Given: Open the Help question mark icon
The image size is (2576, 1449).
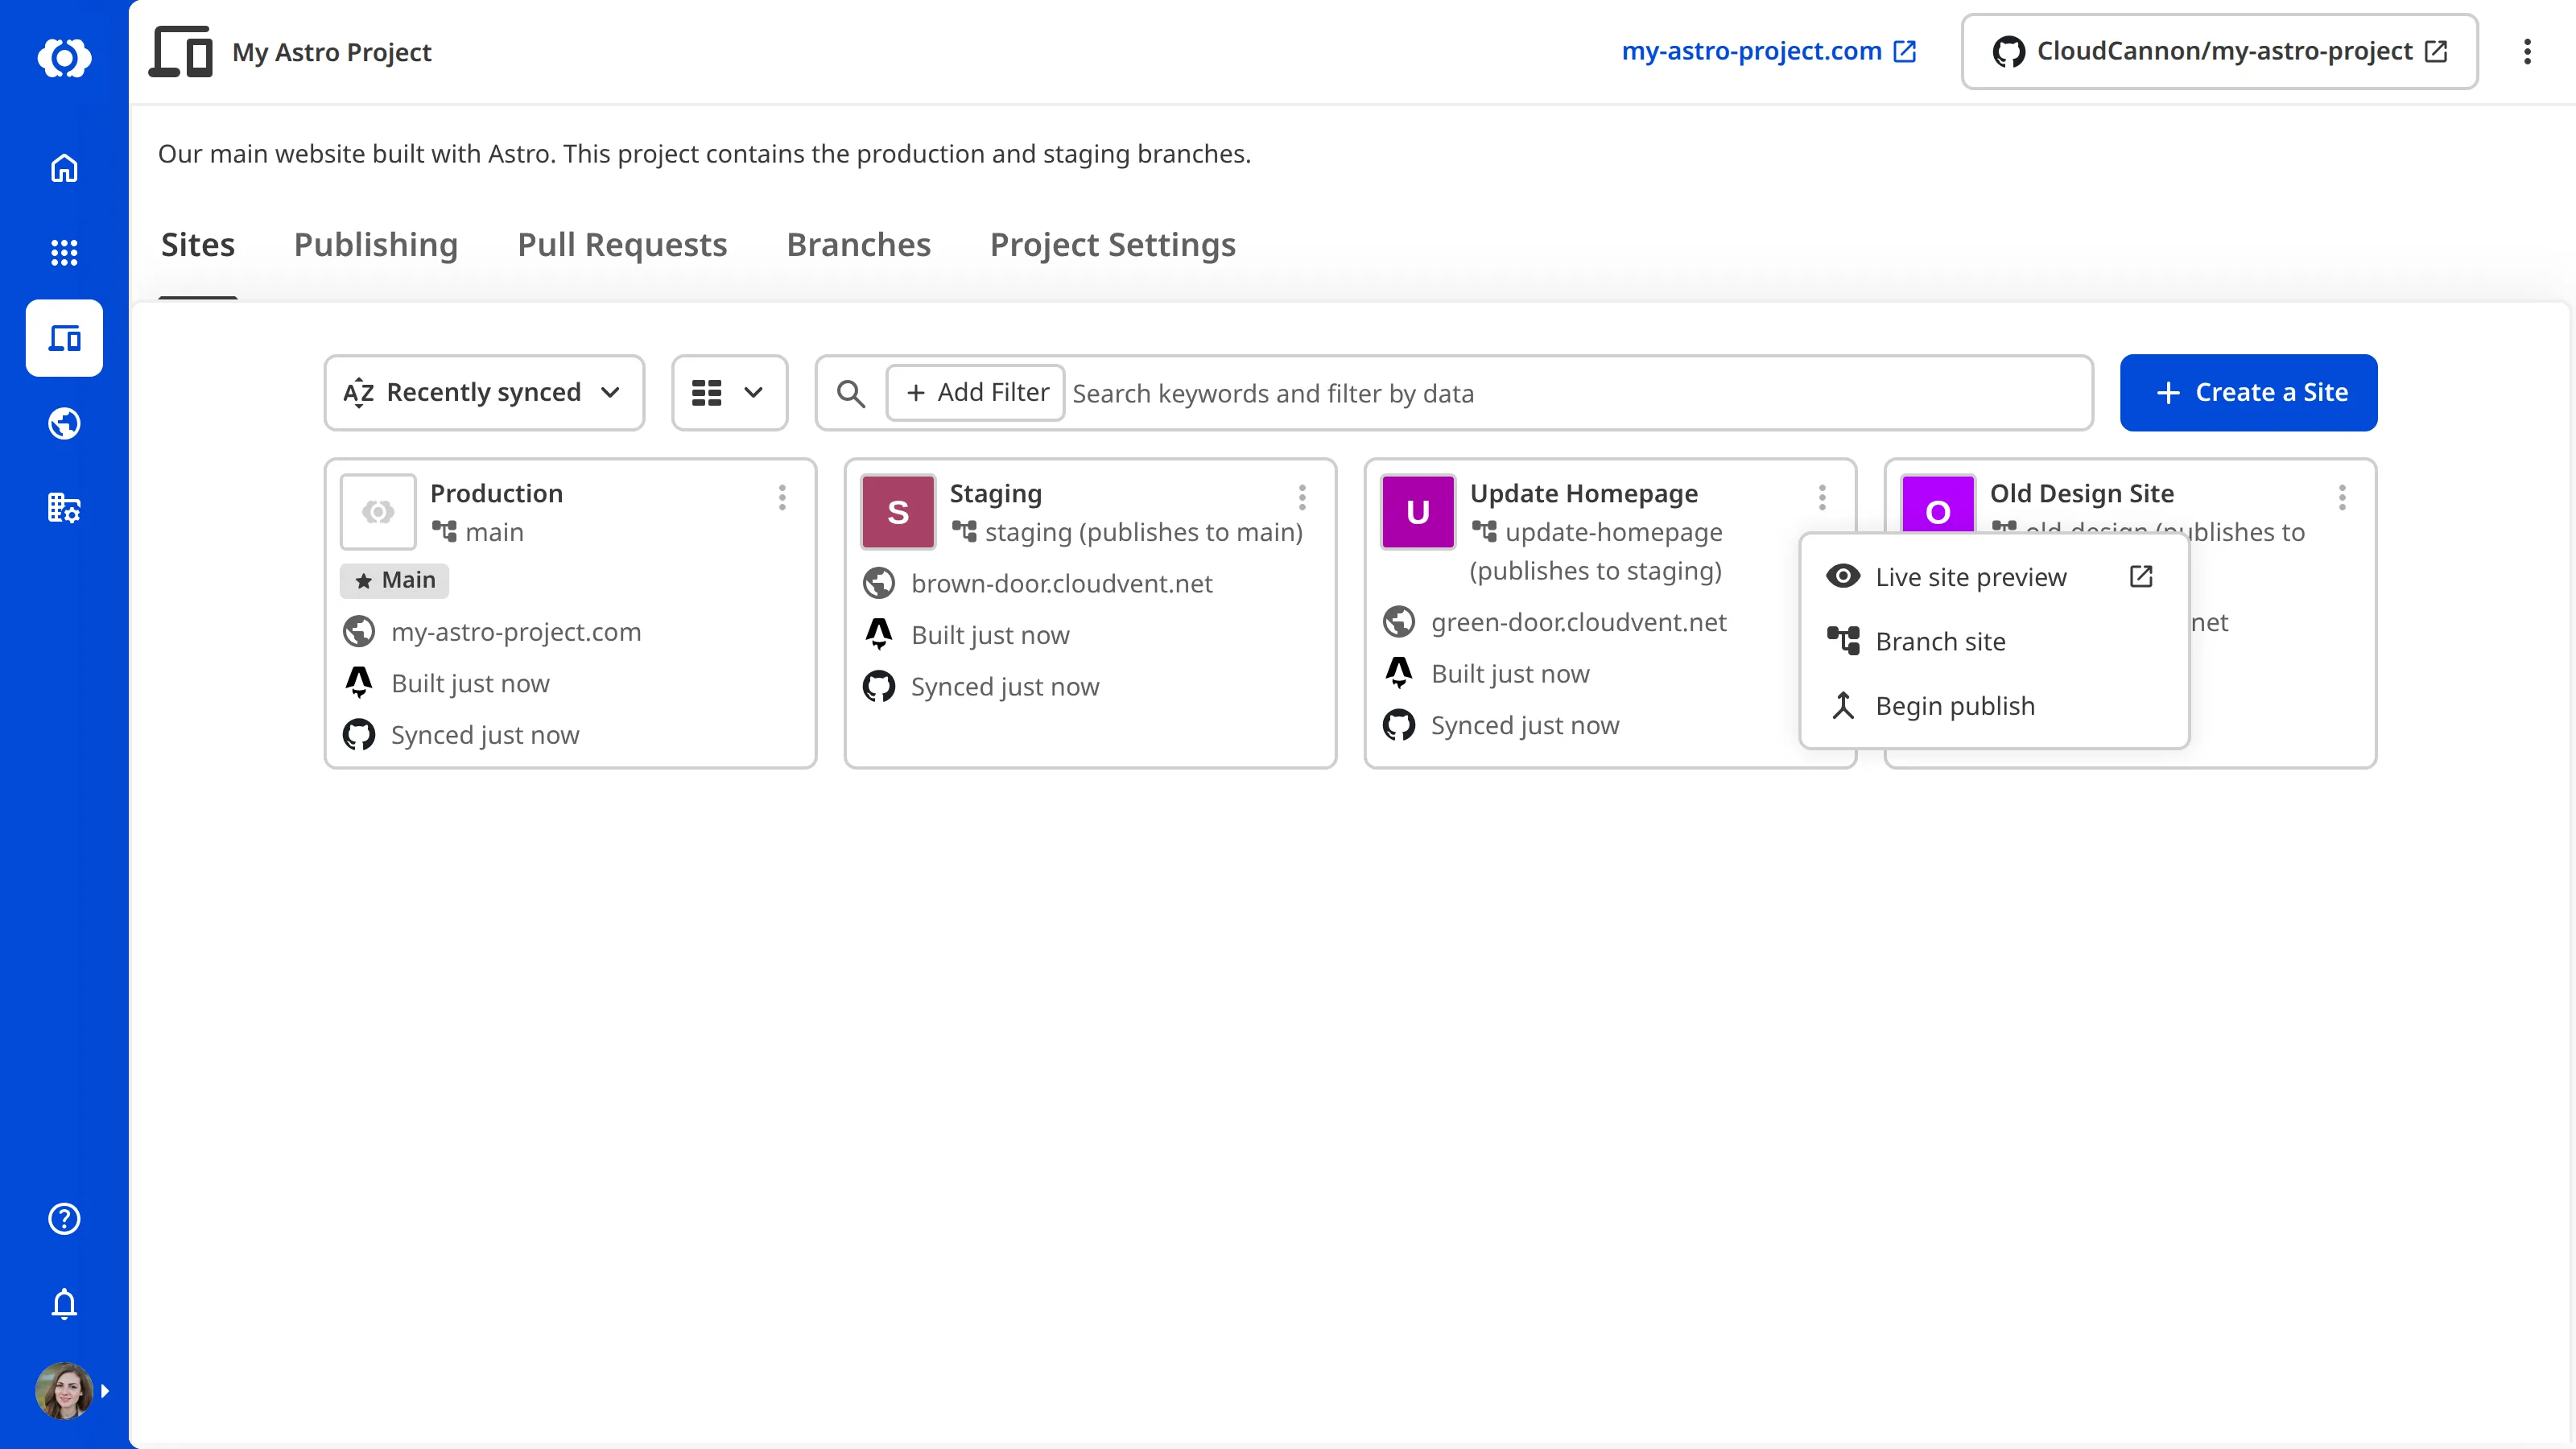Looking at the screenshot, I should (x=64, y=1219).
